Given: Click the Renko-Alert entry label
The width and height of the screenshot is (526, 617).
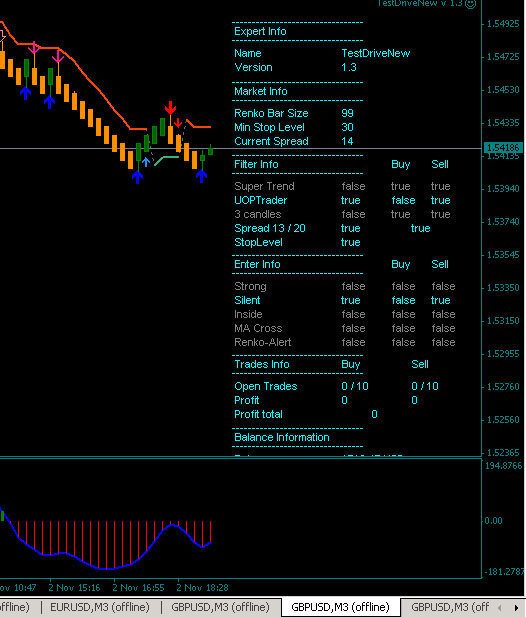Looking at the screenshot, I should coord(262,342).
